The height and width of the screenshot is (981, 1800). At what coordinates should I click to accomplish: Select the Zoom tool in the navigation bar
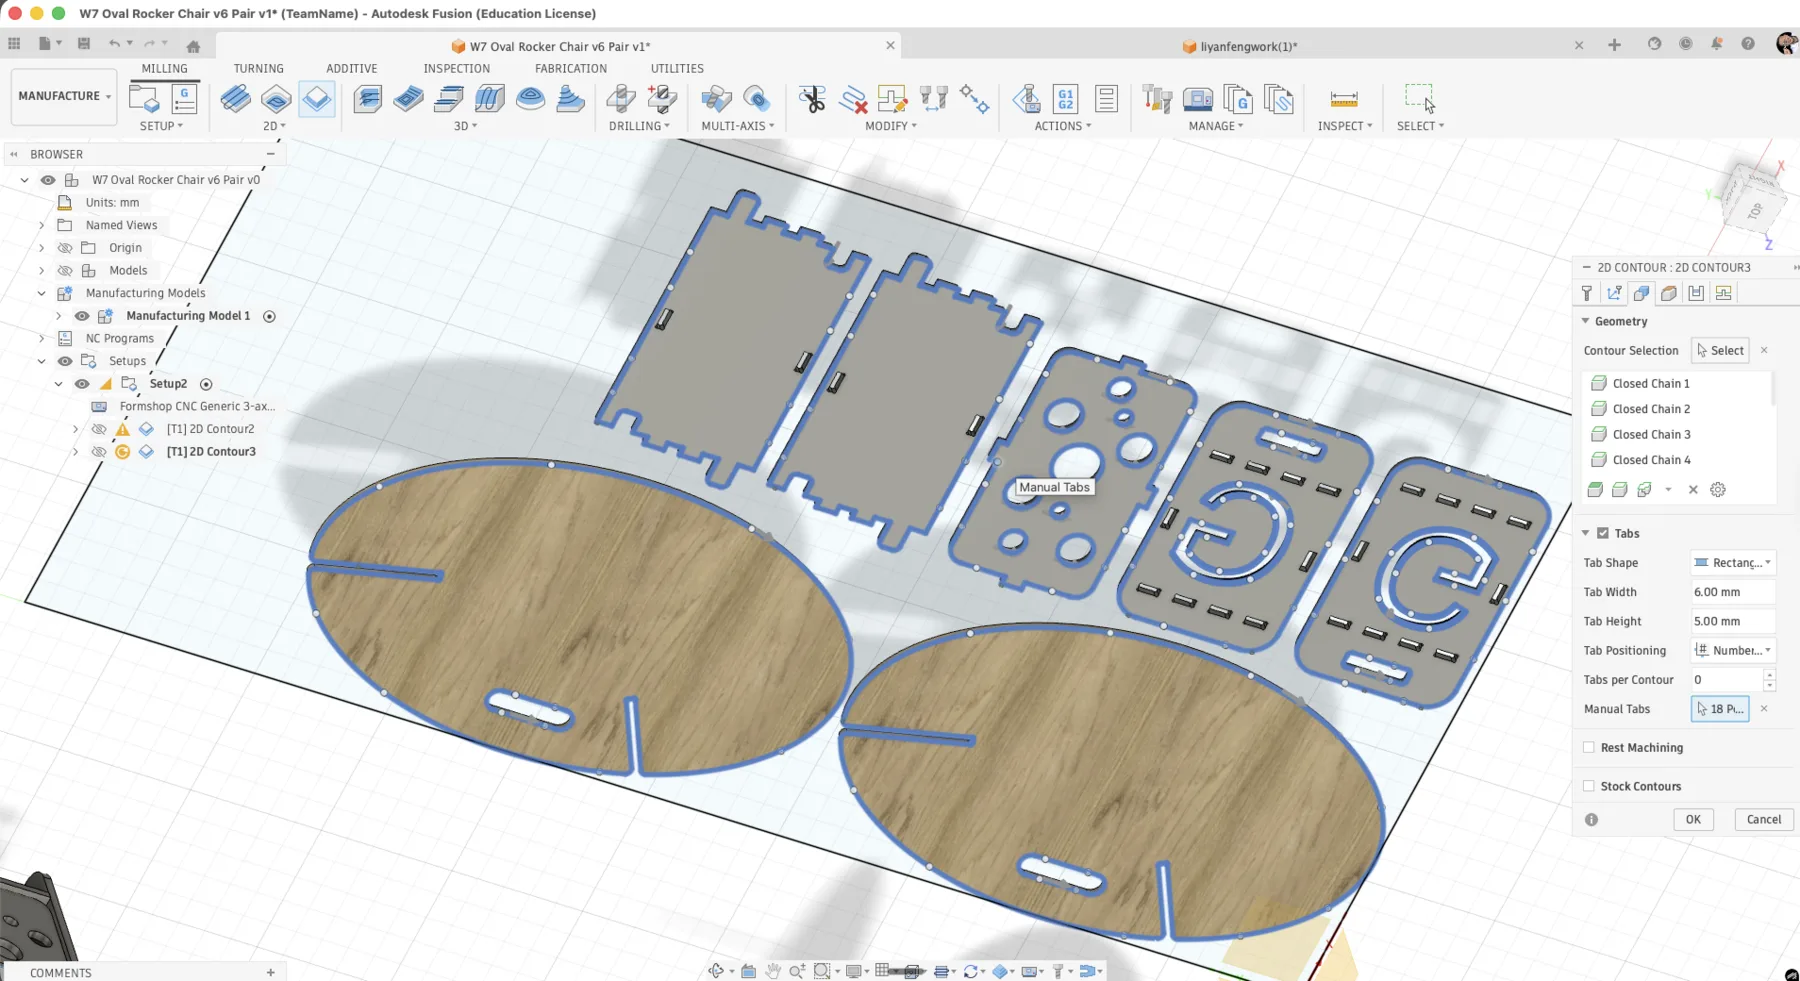797,969
